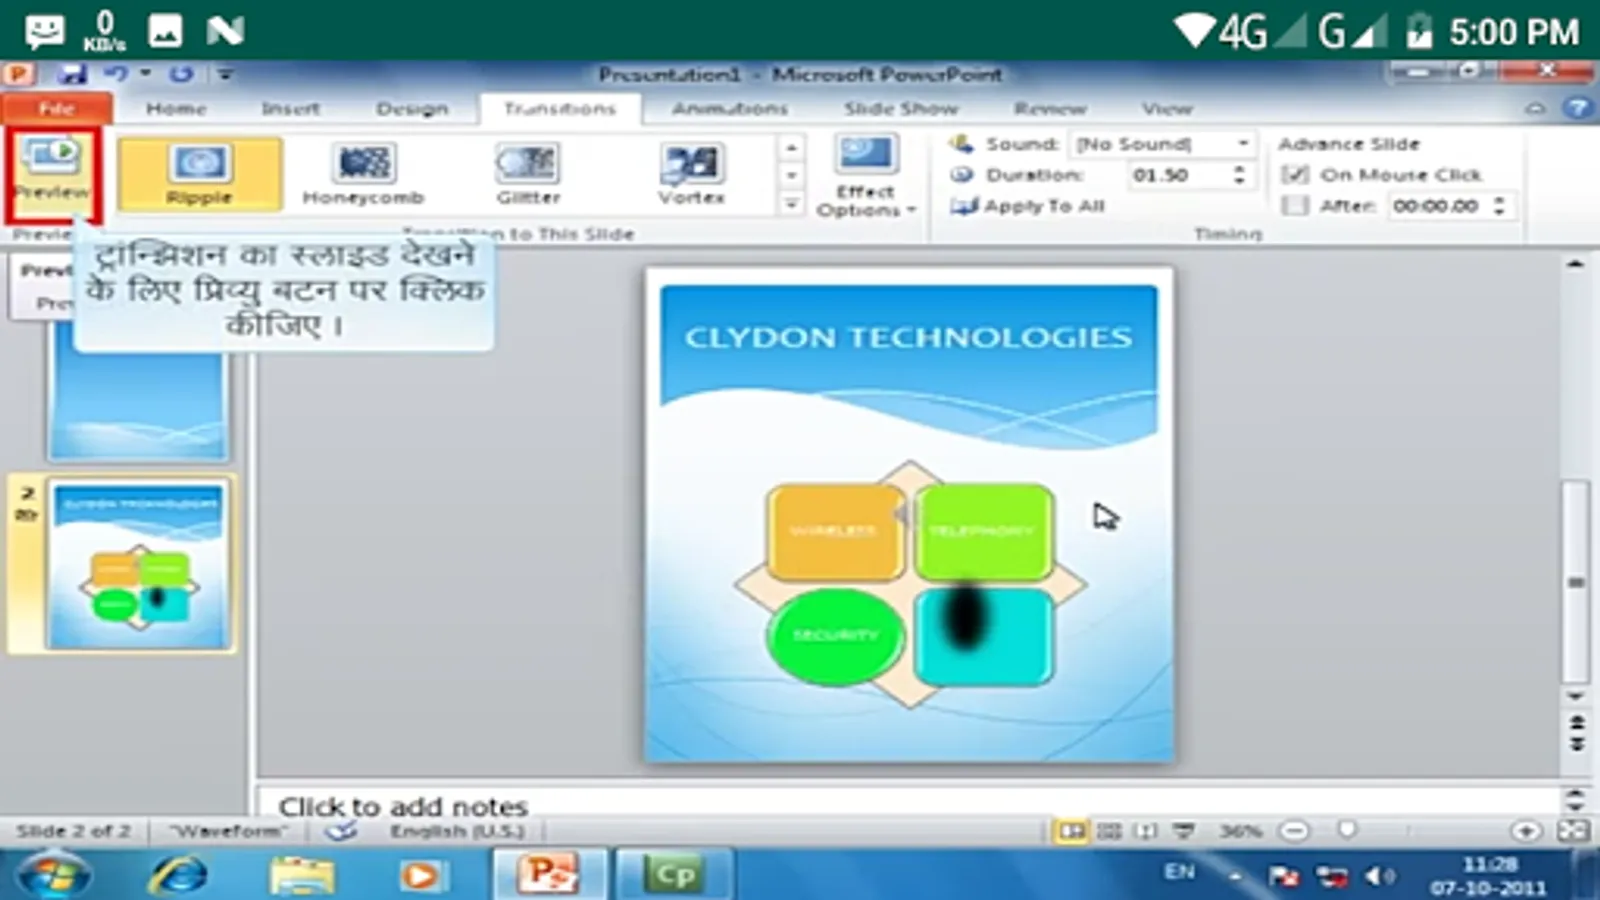Toggle the On Mouse Click checkbox
The height and width of the screenshot is (900, 1600).
1295,175
